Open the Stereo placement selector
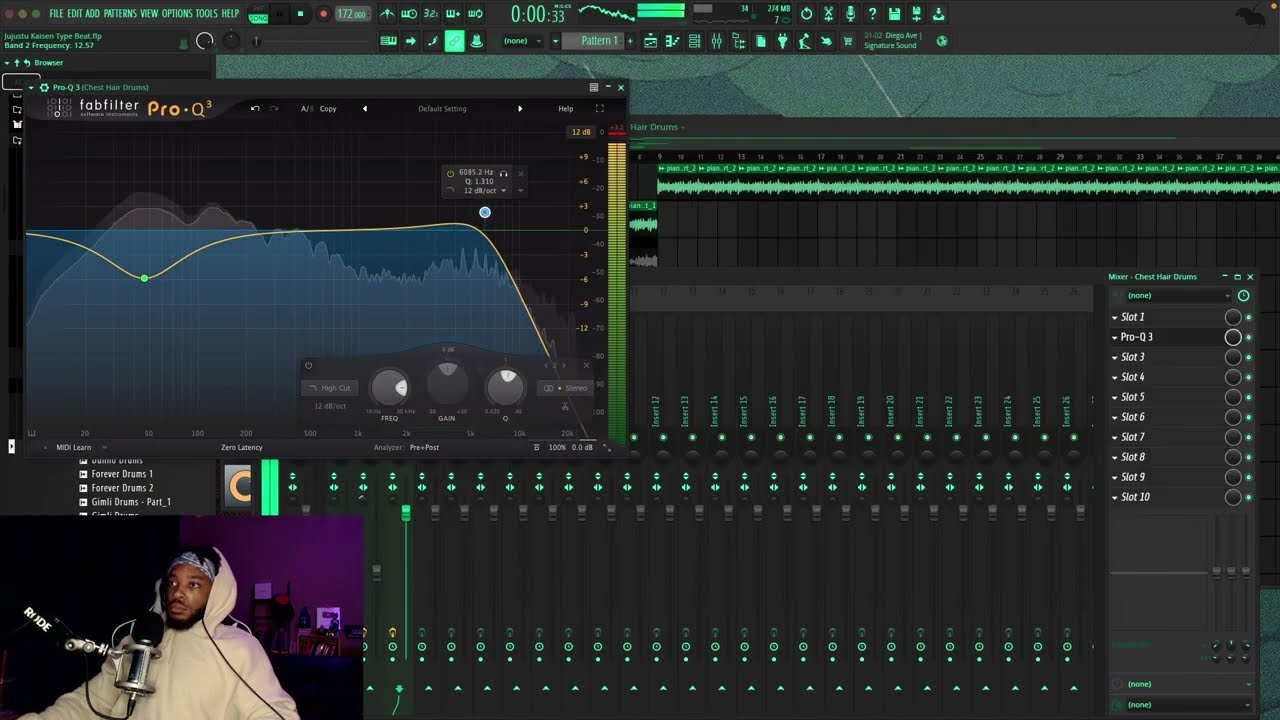 tap(568, 388)
